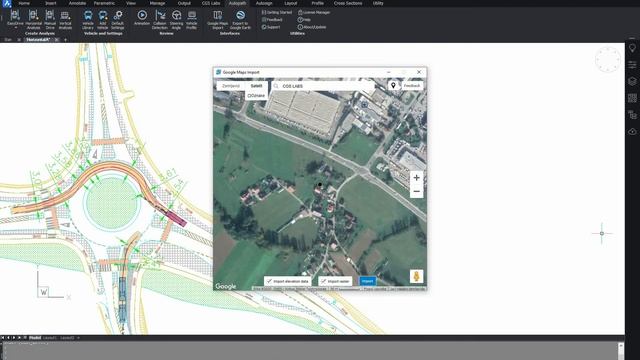640x360 pixels.
Task: Open the Manage ribbon tab
Action: (x=157, y=3)
